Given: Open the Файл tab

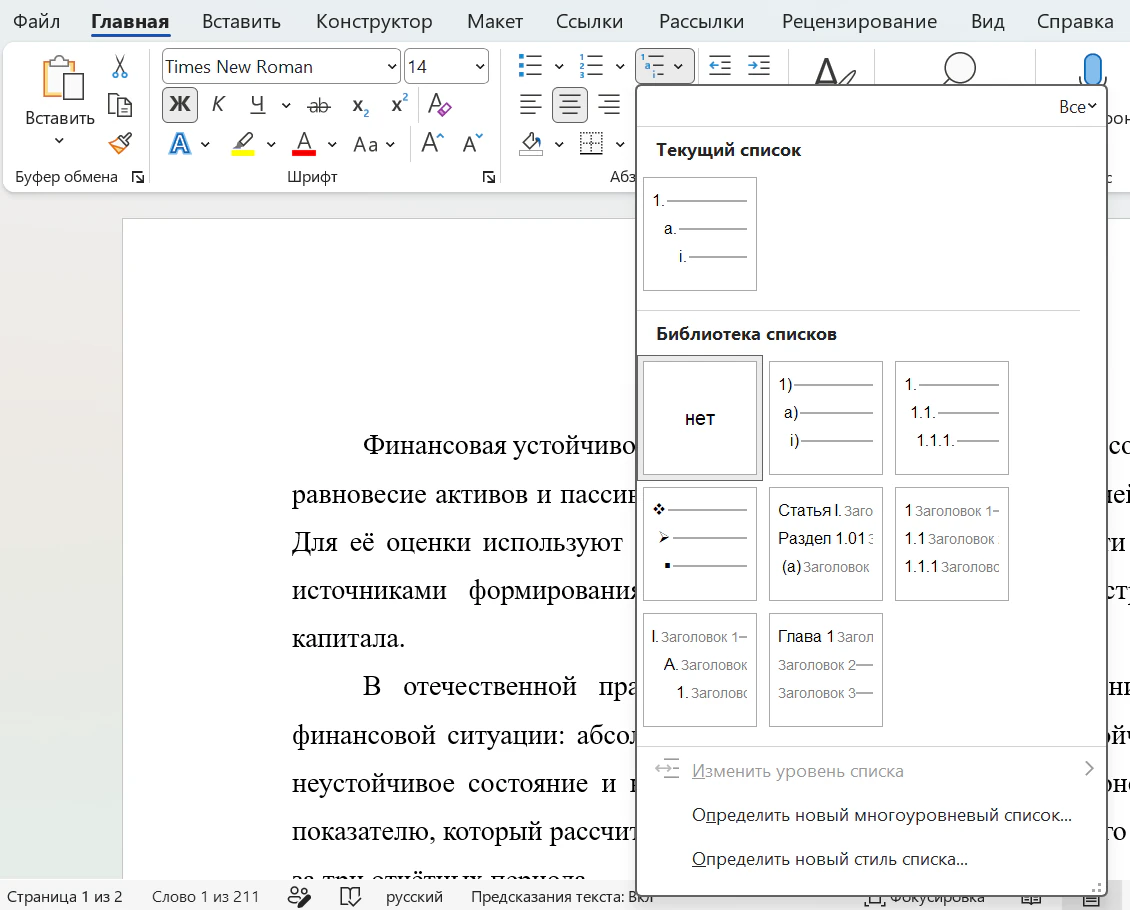Looking at the screenshot, I should tap(36, 22).
